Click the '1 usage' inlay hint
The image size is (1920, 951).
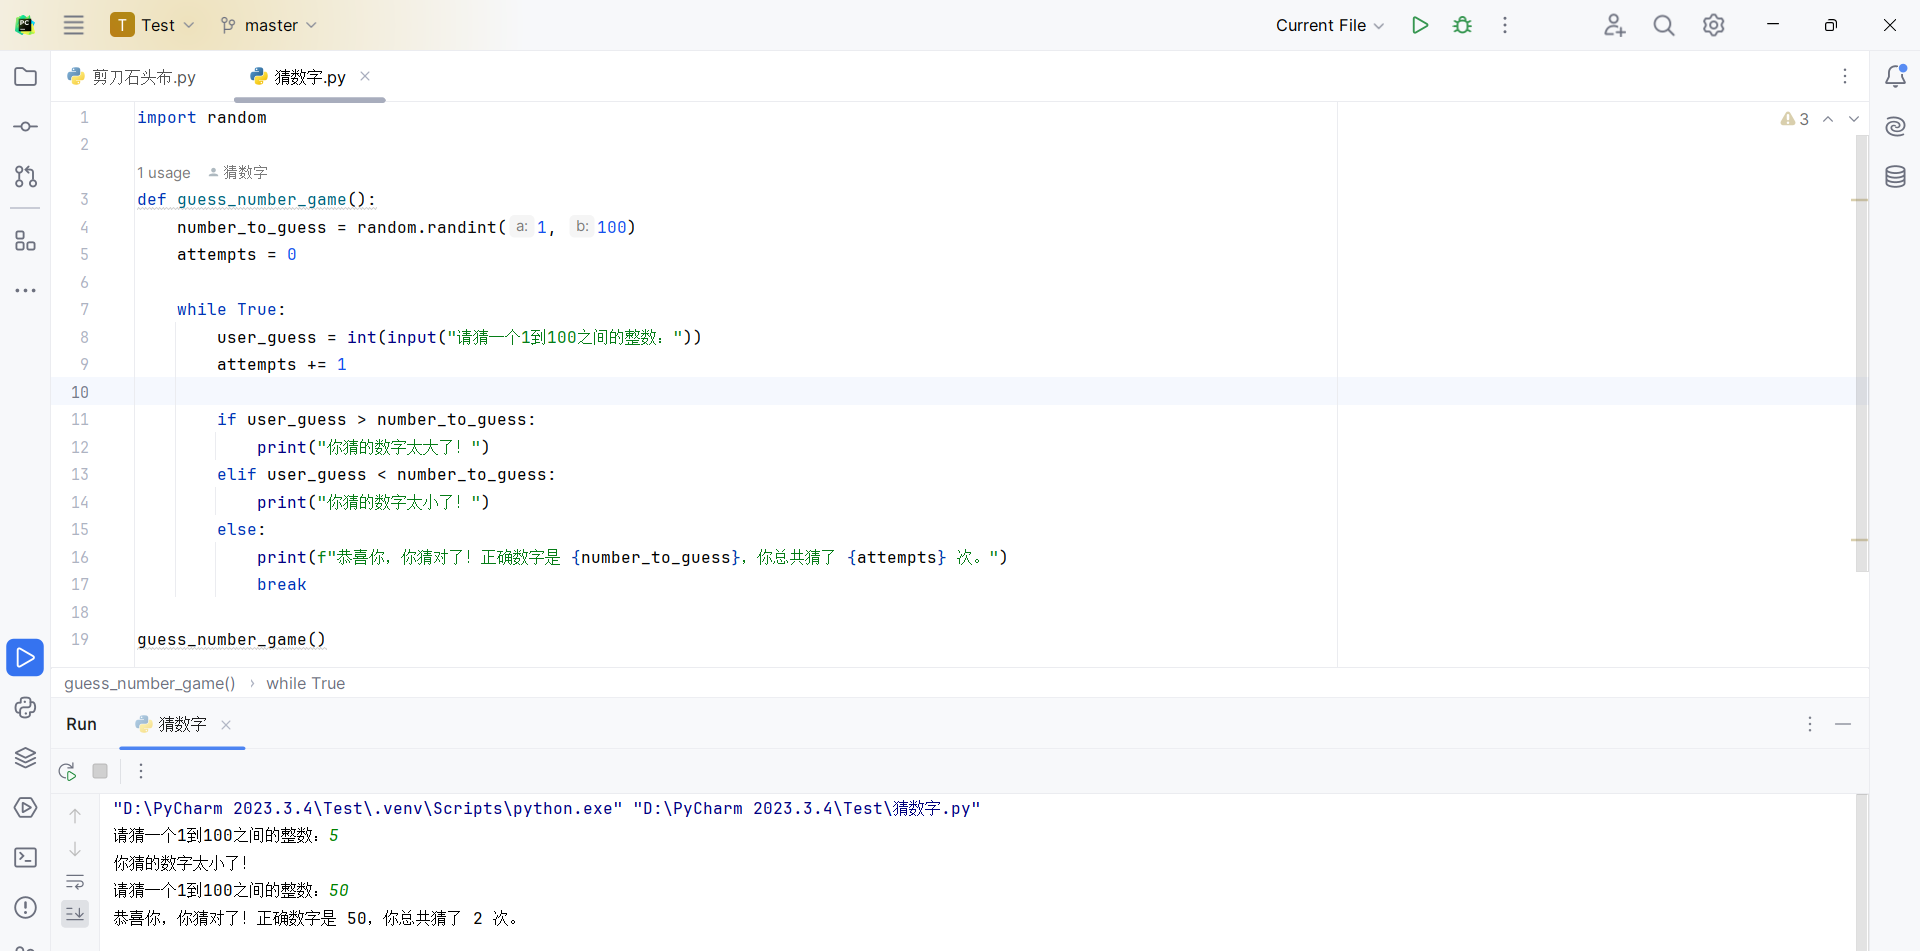(164, 173)
